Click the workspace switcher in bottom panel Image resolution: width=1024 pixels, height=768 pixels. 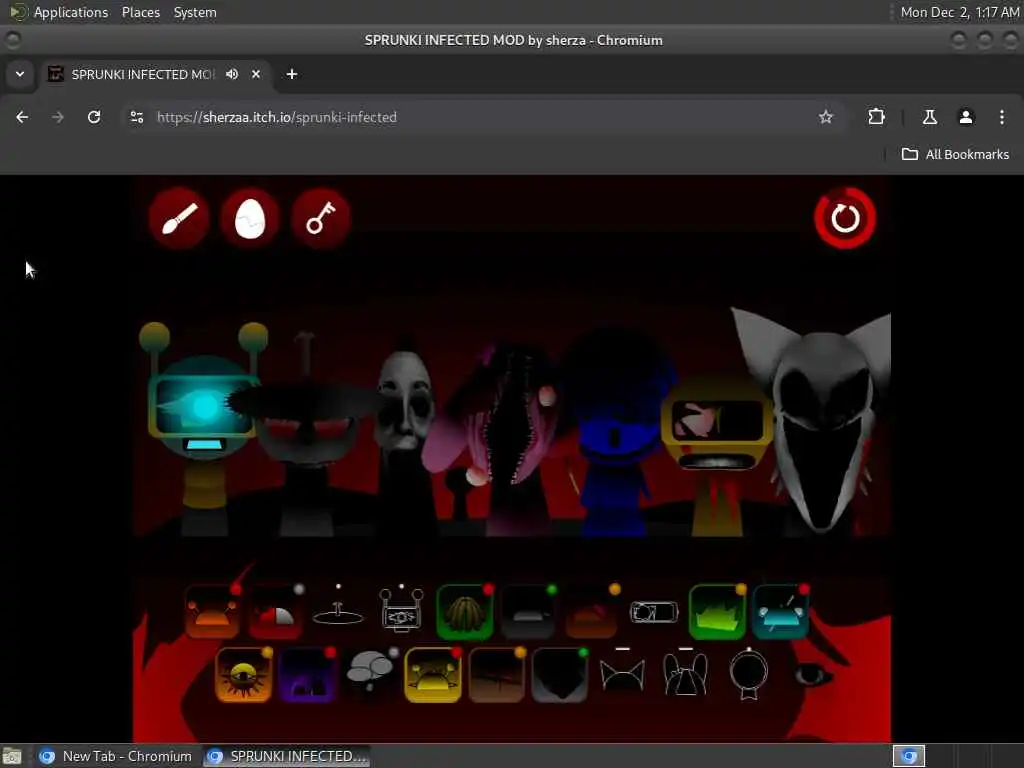point(908,756)
